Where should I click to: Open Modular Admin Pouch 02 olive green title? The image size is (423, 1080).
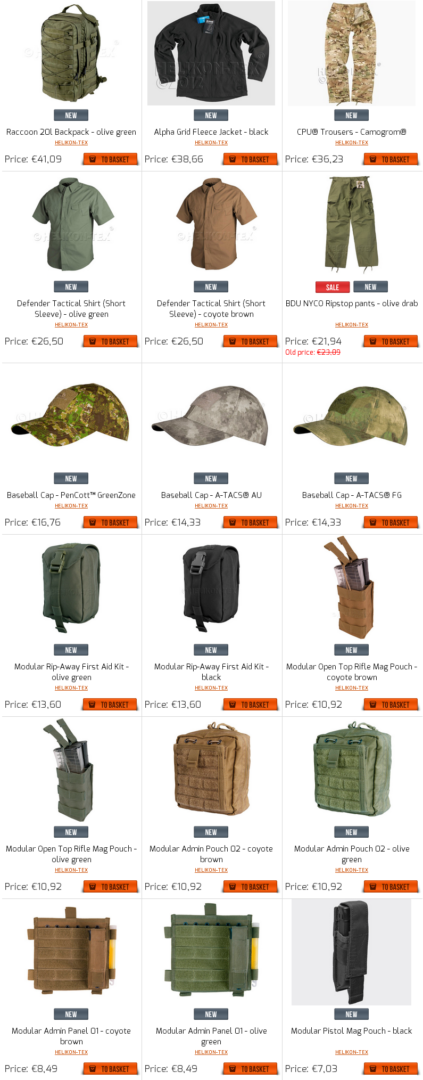coord(351,853)
